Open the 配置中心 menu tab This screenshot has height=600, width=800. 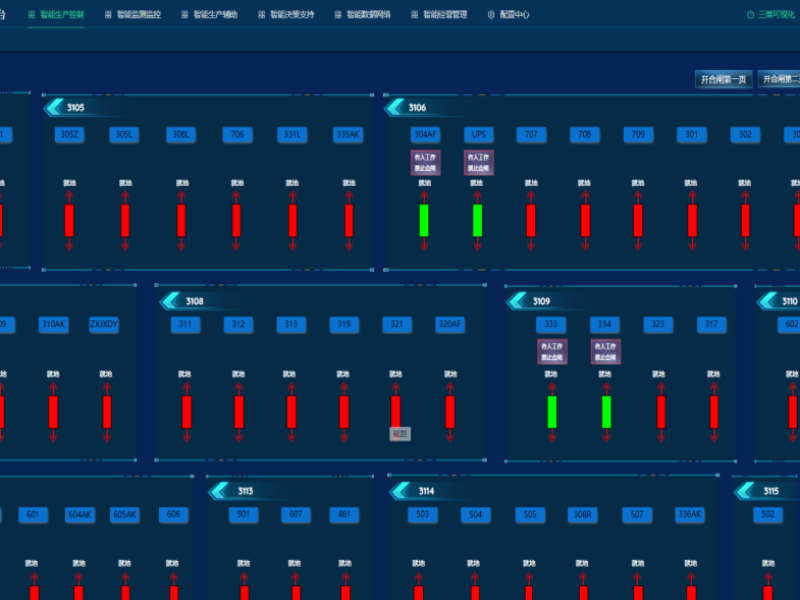509,15
